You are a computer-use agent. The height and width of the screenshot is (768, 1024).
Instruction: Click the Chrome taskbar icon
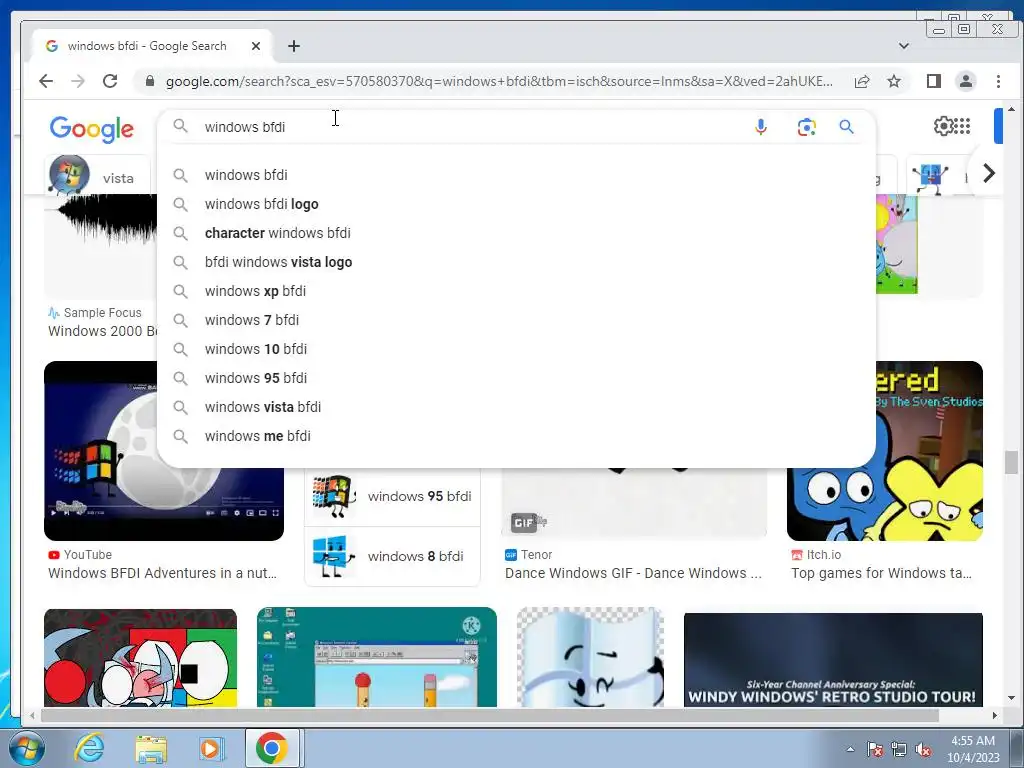272,748
